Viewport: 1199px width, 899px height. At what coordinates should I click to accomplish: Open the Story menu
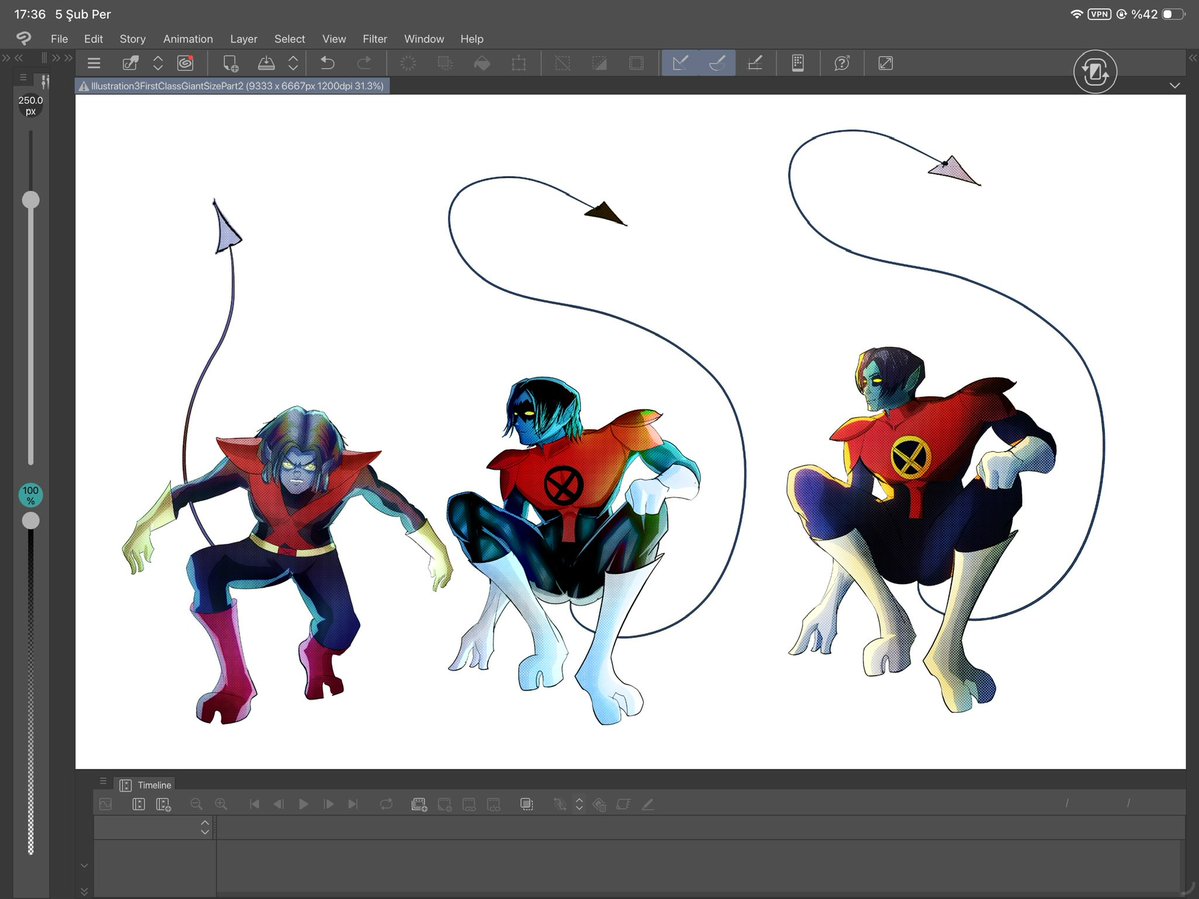click(x=132, y=39)
